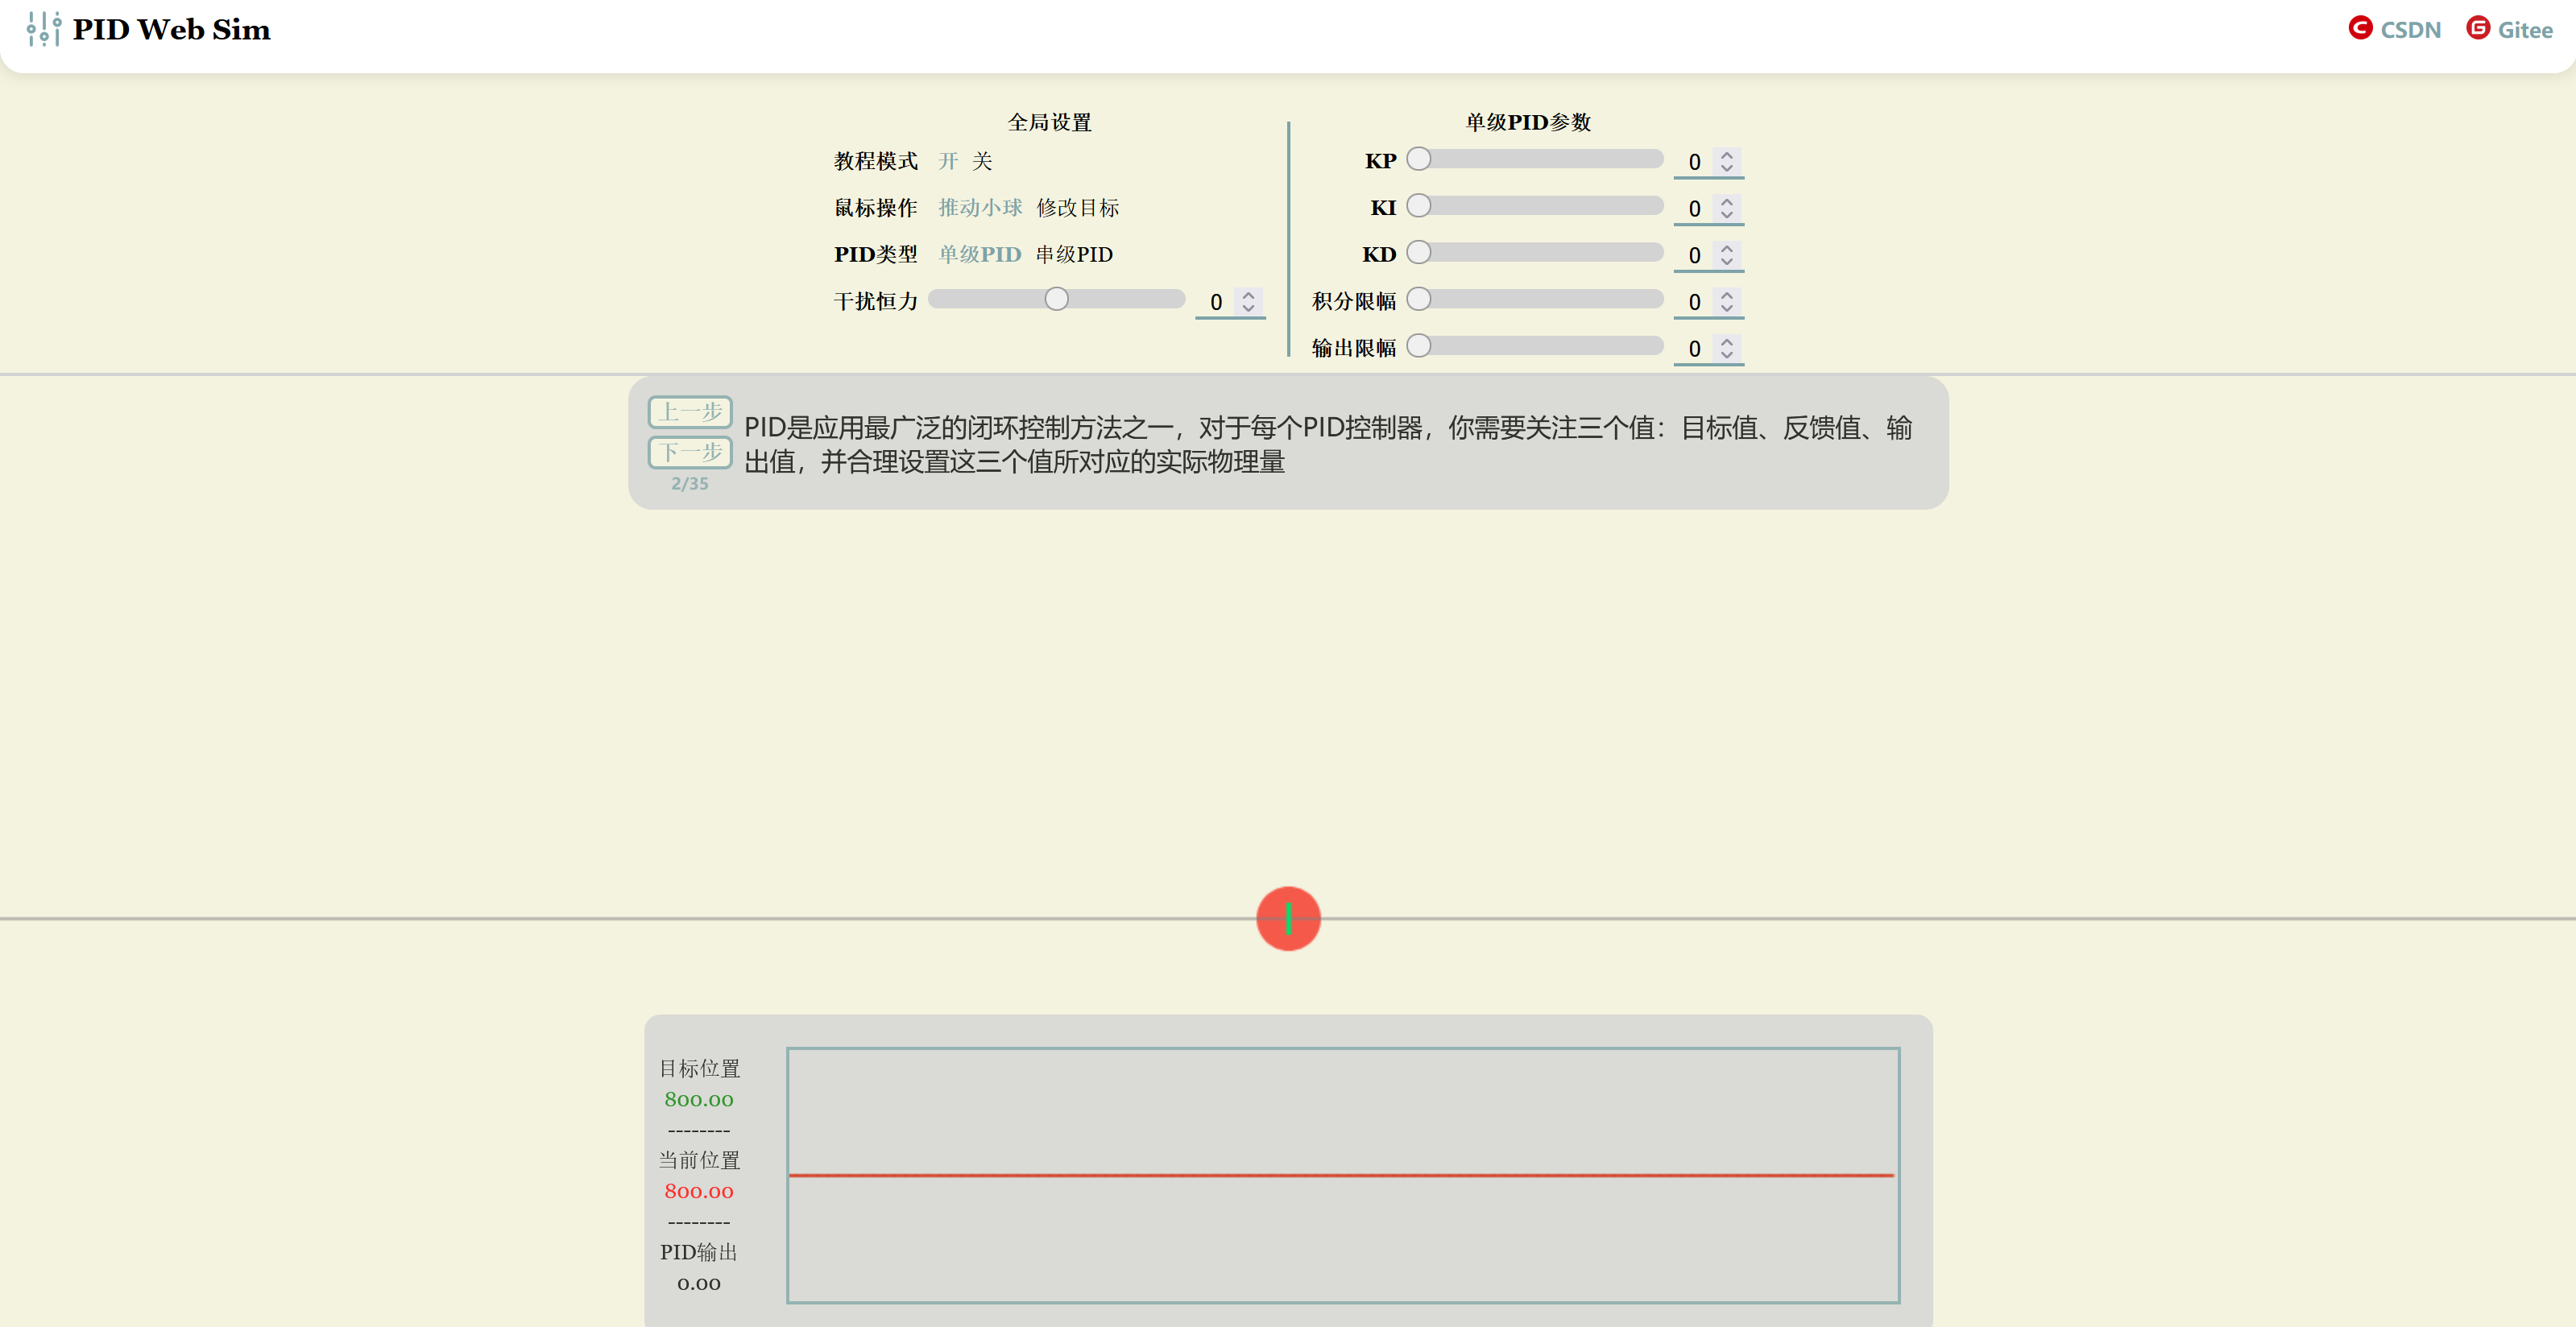Click the 积分限幅 slider track
The width and height of the screenshot is (2576, 1327).
click(1535, 299)
